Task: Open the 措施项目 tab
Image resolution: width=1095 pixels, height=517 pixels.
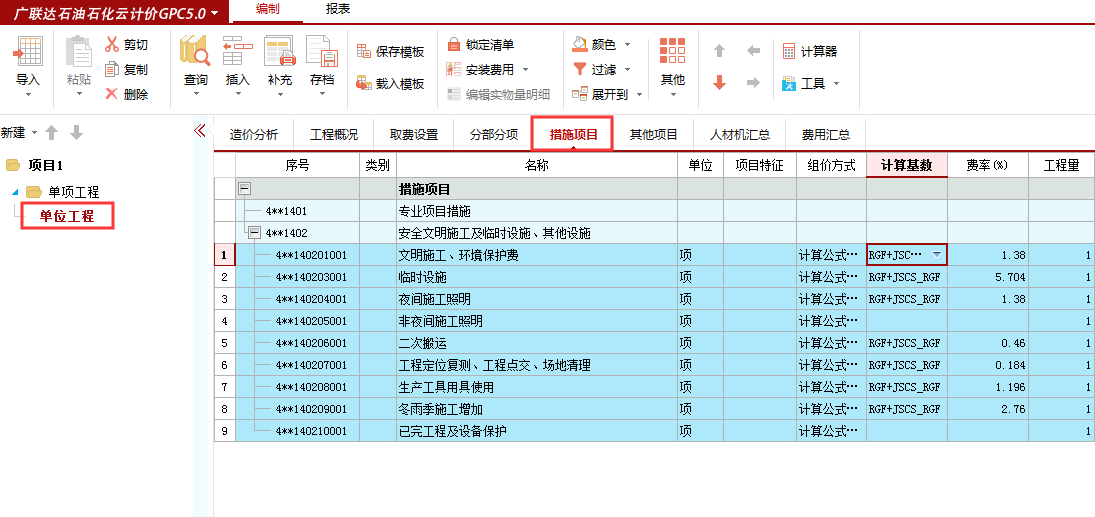Action: coord(573,134)
